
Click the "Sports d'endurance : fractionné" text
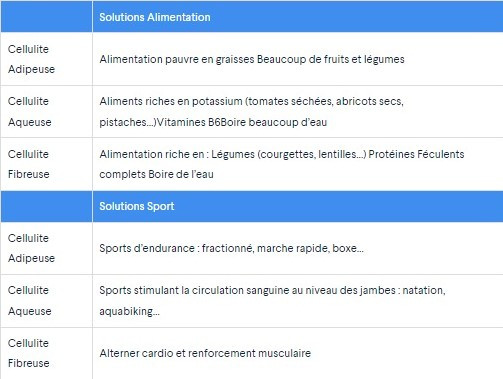176,248
